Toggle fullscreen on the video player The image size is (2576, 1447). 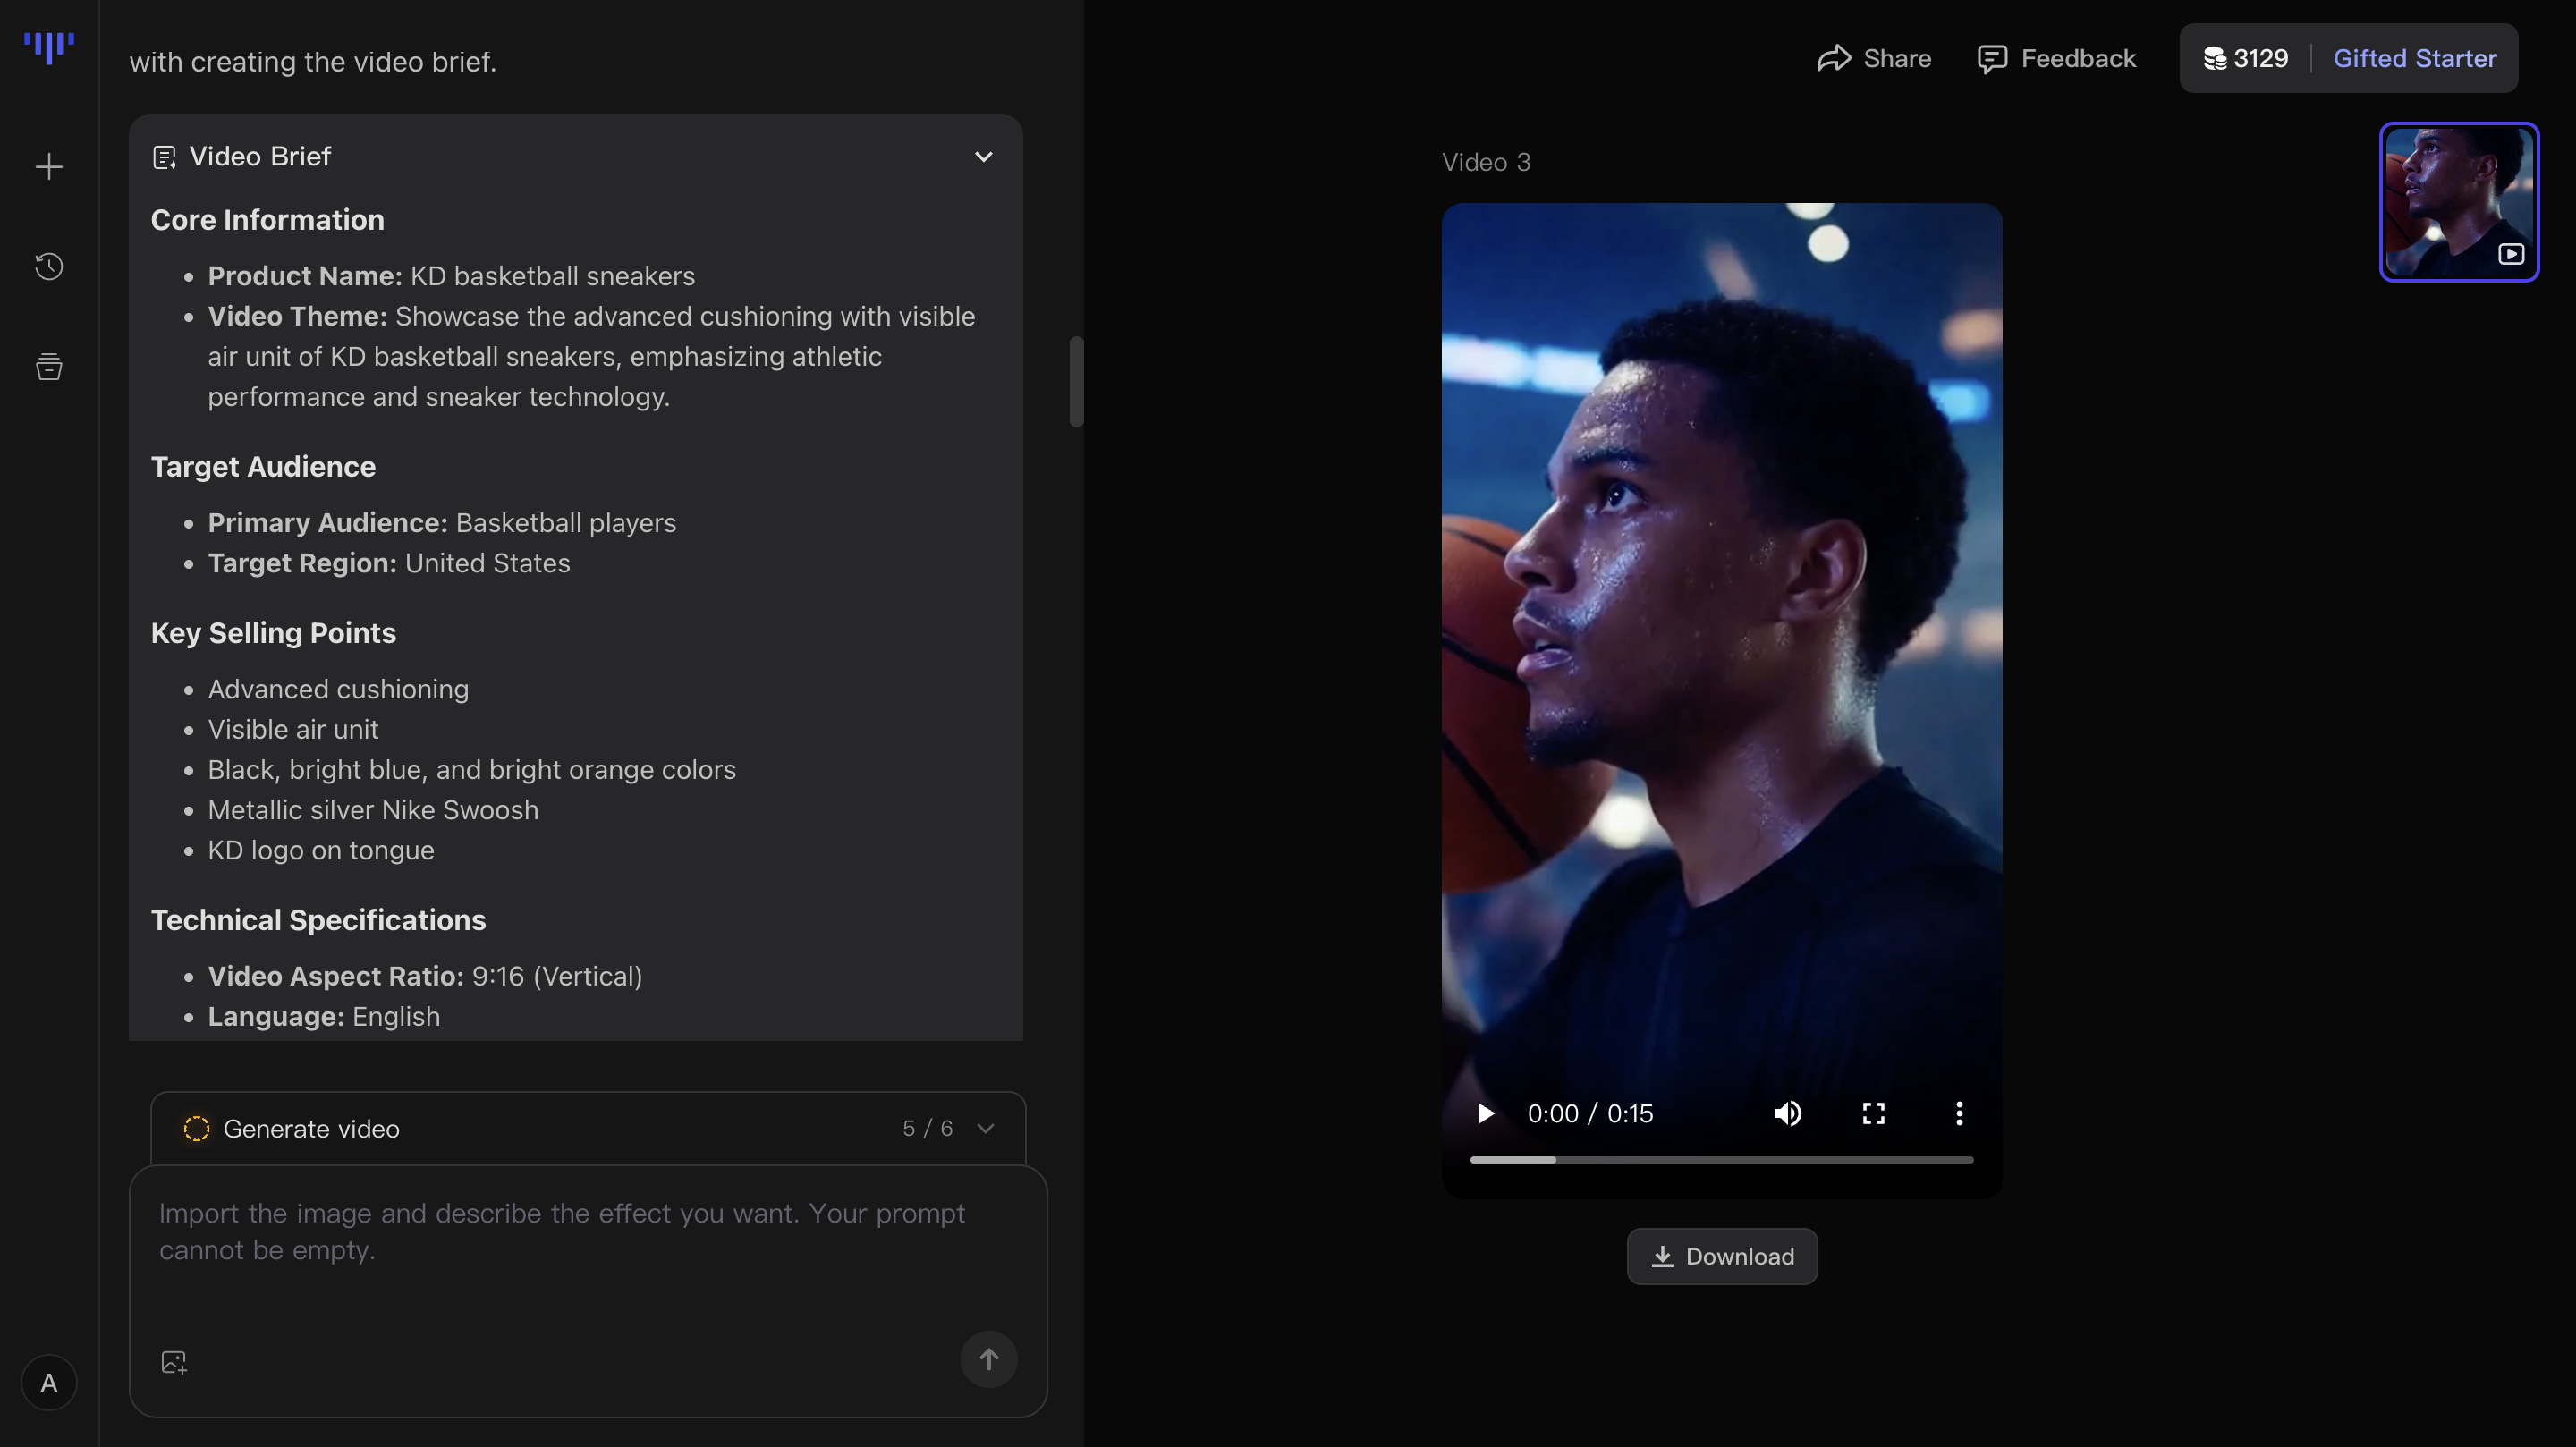click(1873, 1113)
